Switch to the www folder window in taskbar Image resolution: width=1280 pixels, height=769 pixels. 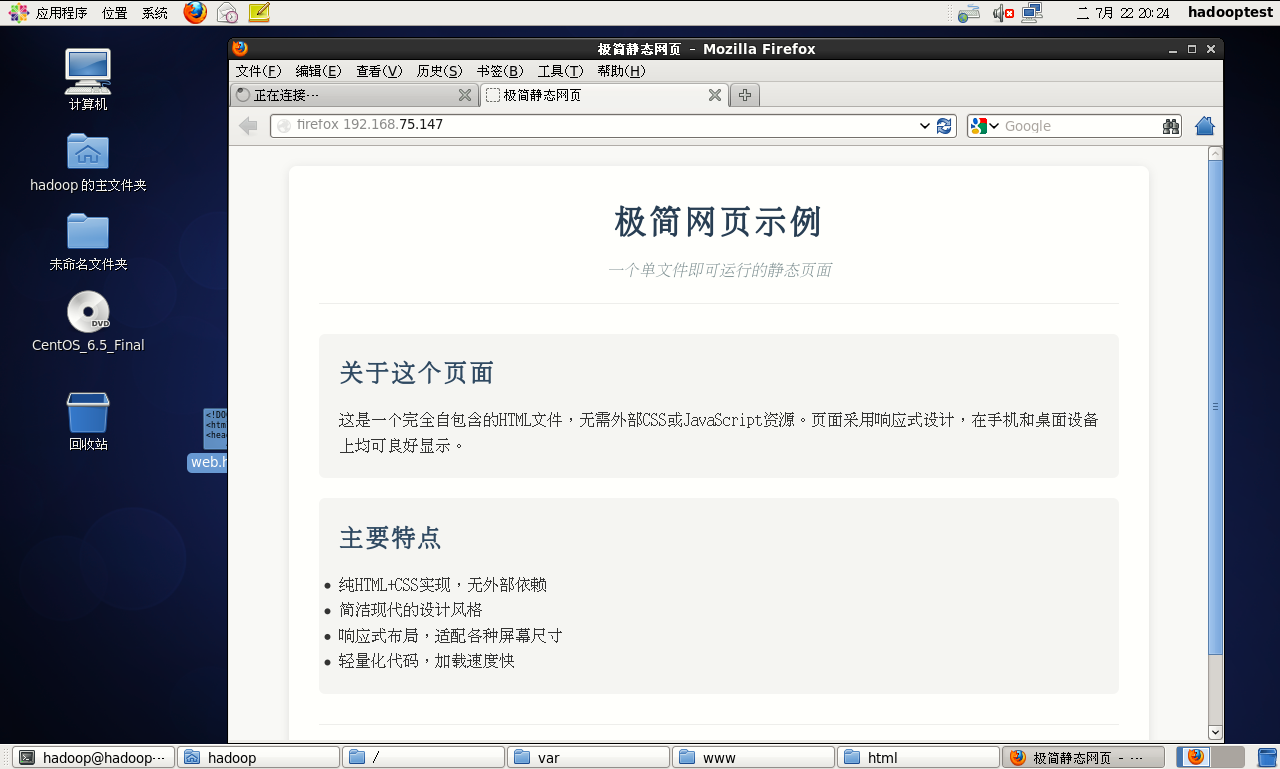(753, 758)
